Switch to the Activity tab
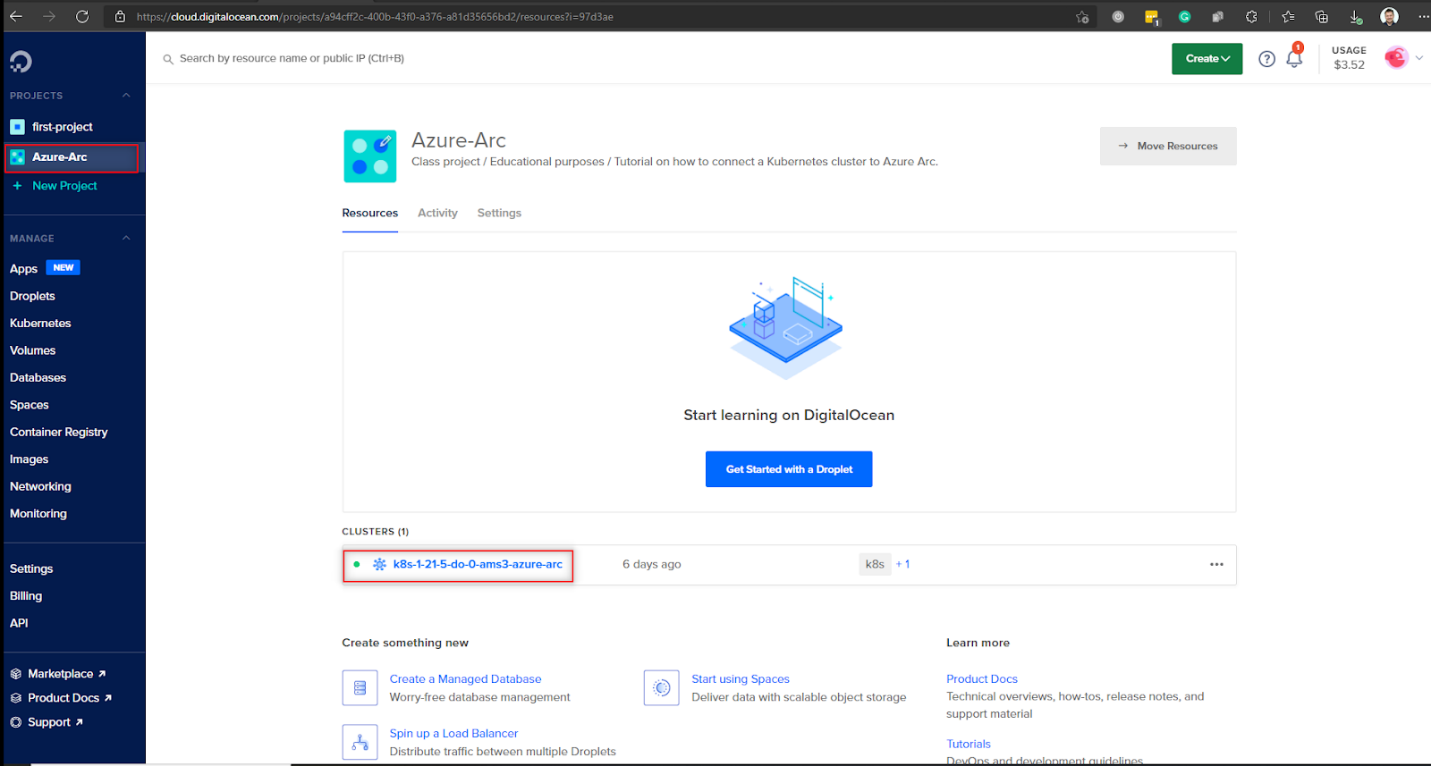The height and width of the screenshot is (766, 1431). pyautogui.click(x=437, y=213)
